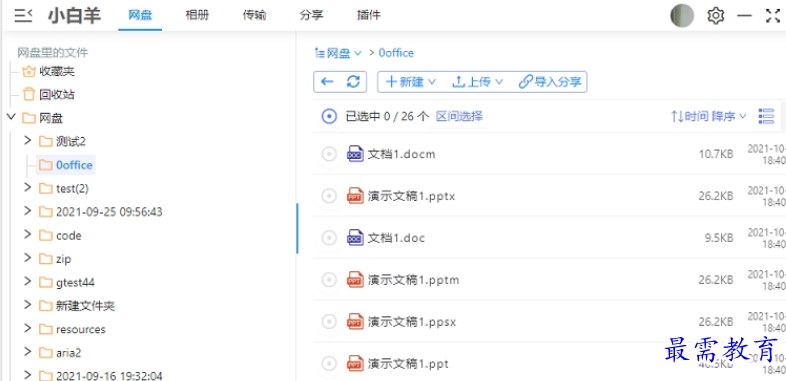Screen dimensions: 786x381
Task: Switch to the 相册 tab
Action: click(x=197, y=16)
